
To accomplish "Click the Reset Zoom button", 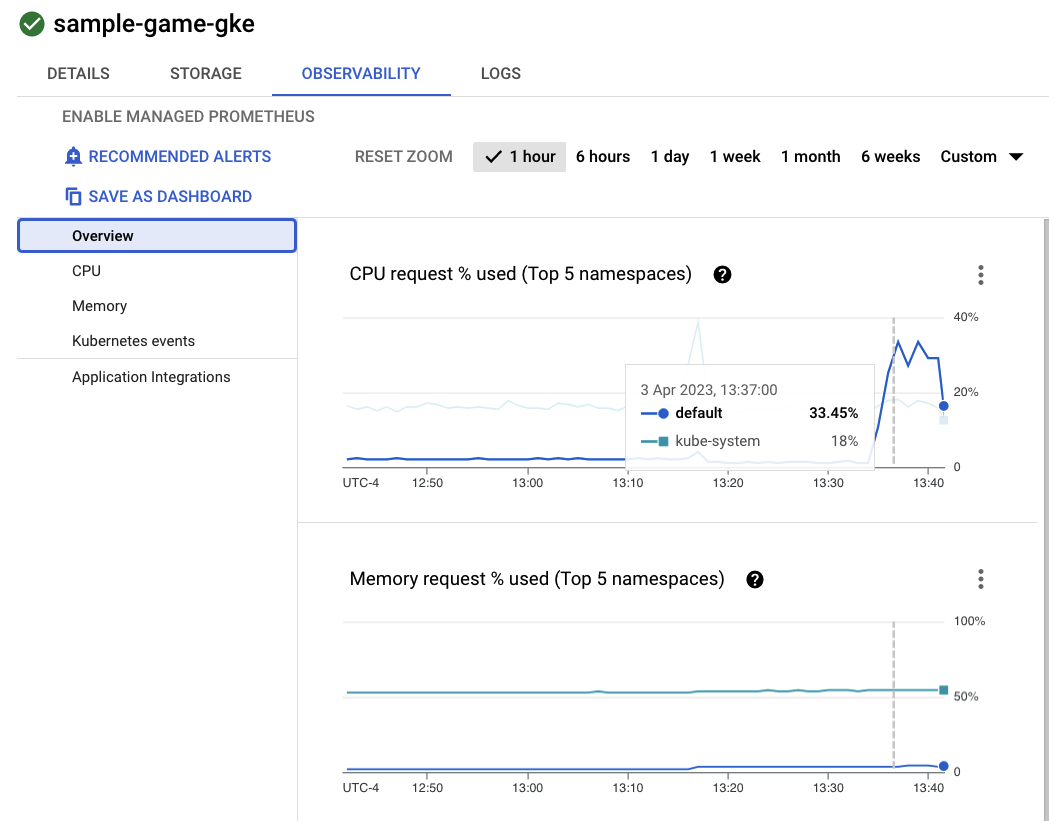I will (404, 157).
